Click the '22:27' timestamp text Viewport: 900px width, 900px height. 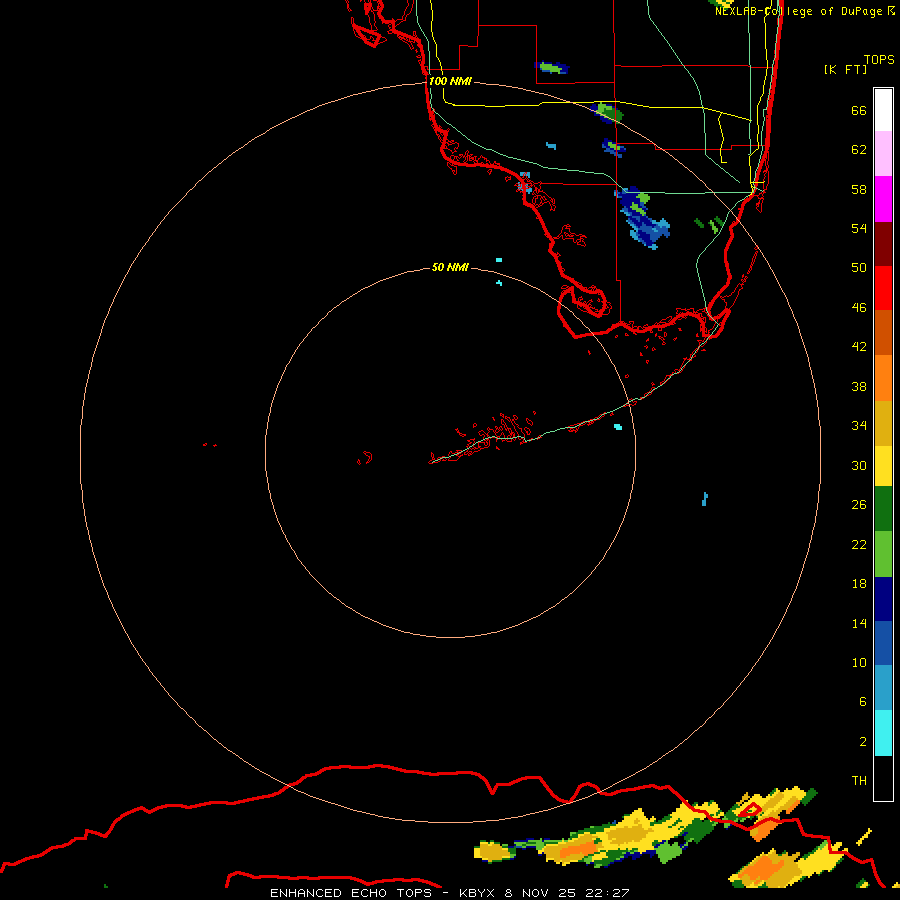(x=607, y=893)
